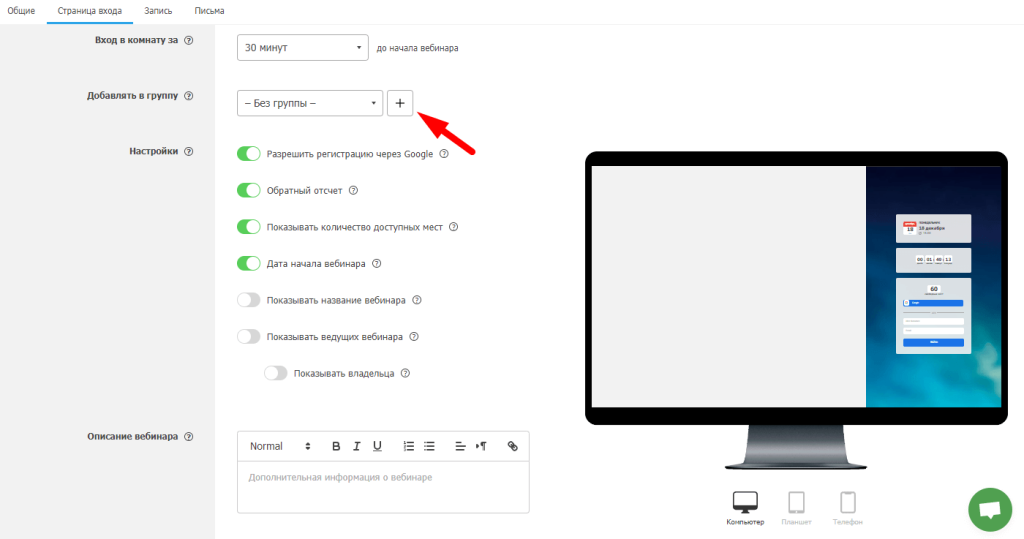
Task: Click help icon for Google registration option
Action: pos(444,154)
